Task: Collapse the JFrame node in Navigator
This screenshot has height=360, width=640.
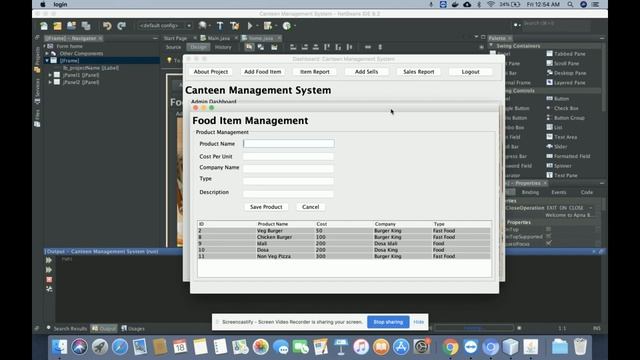Action: [x=47, y=60]
